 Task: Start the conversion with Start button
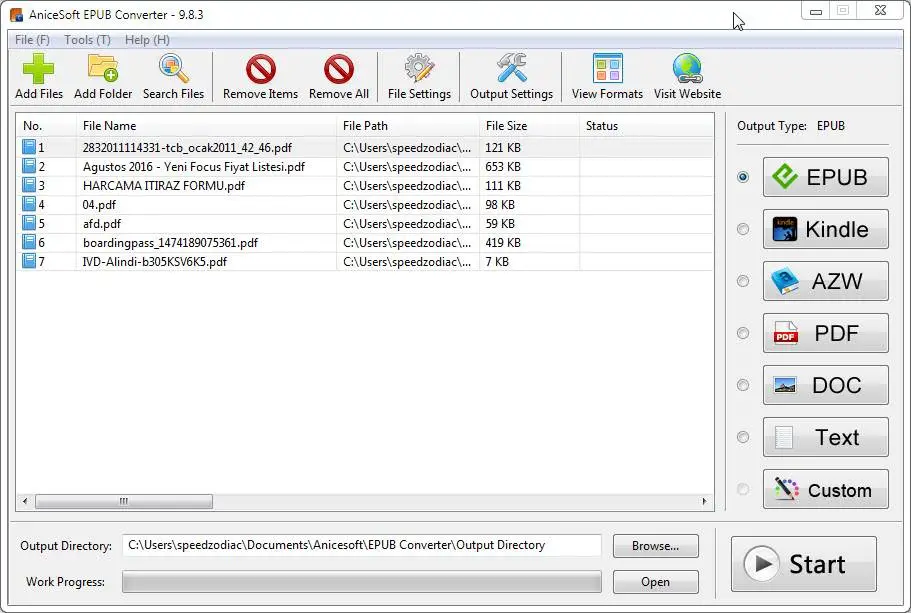804,564
